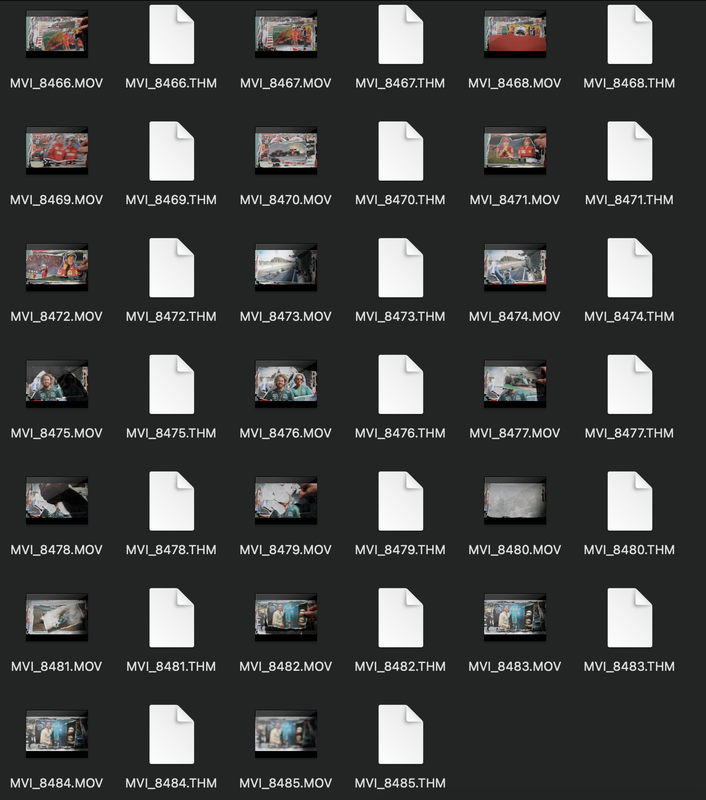Select the MVI_8475.THM blank file icon
The height and width of the screenshot is (800, 706).
pyautogui.click(x=171, y=385)
